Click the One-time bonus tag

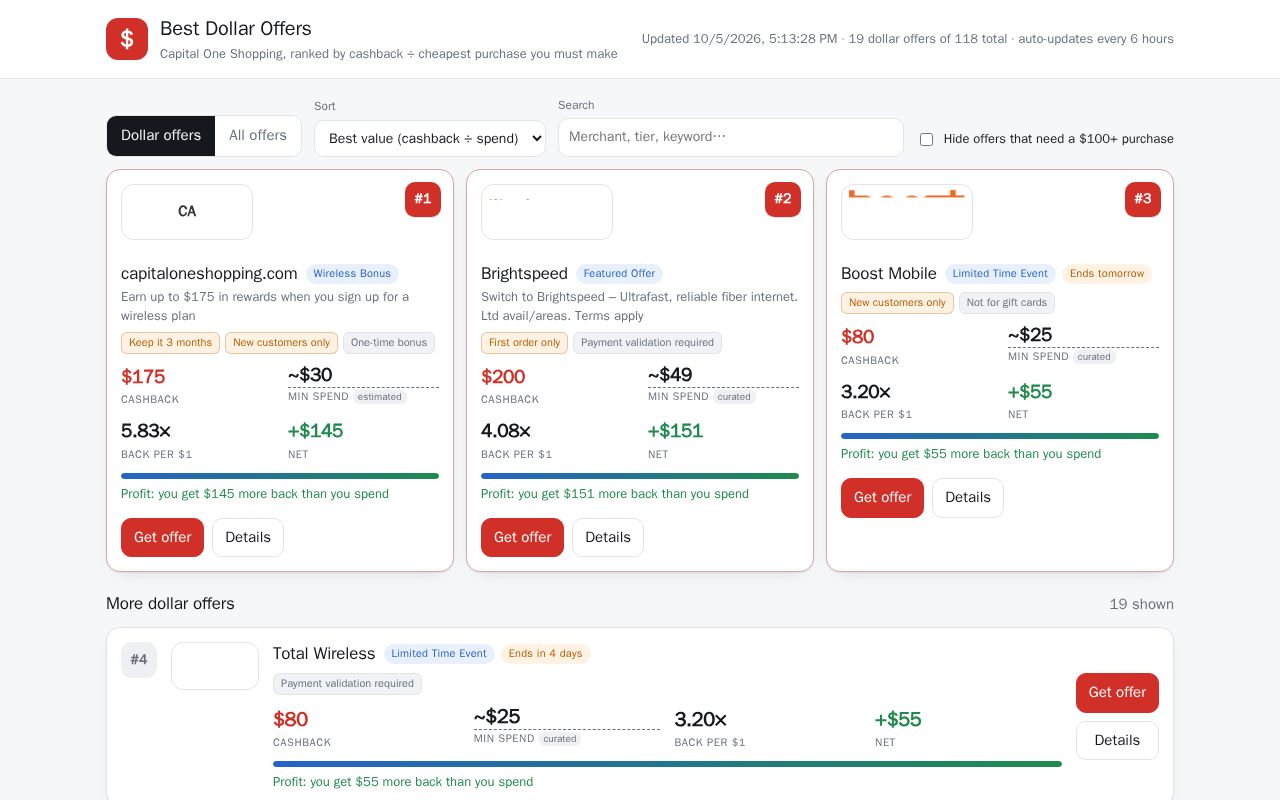(389, 343)
